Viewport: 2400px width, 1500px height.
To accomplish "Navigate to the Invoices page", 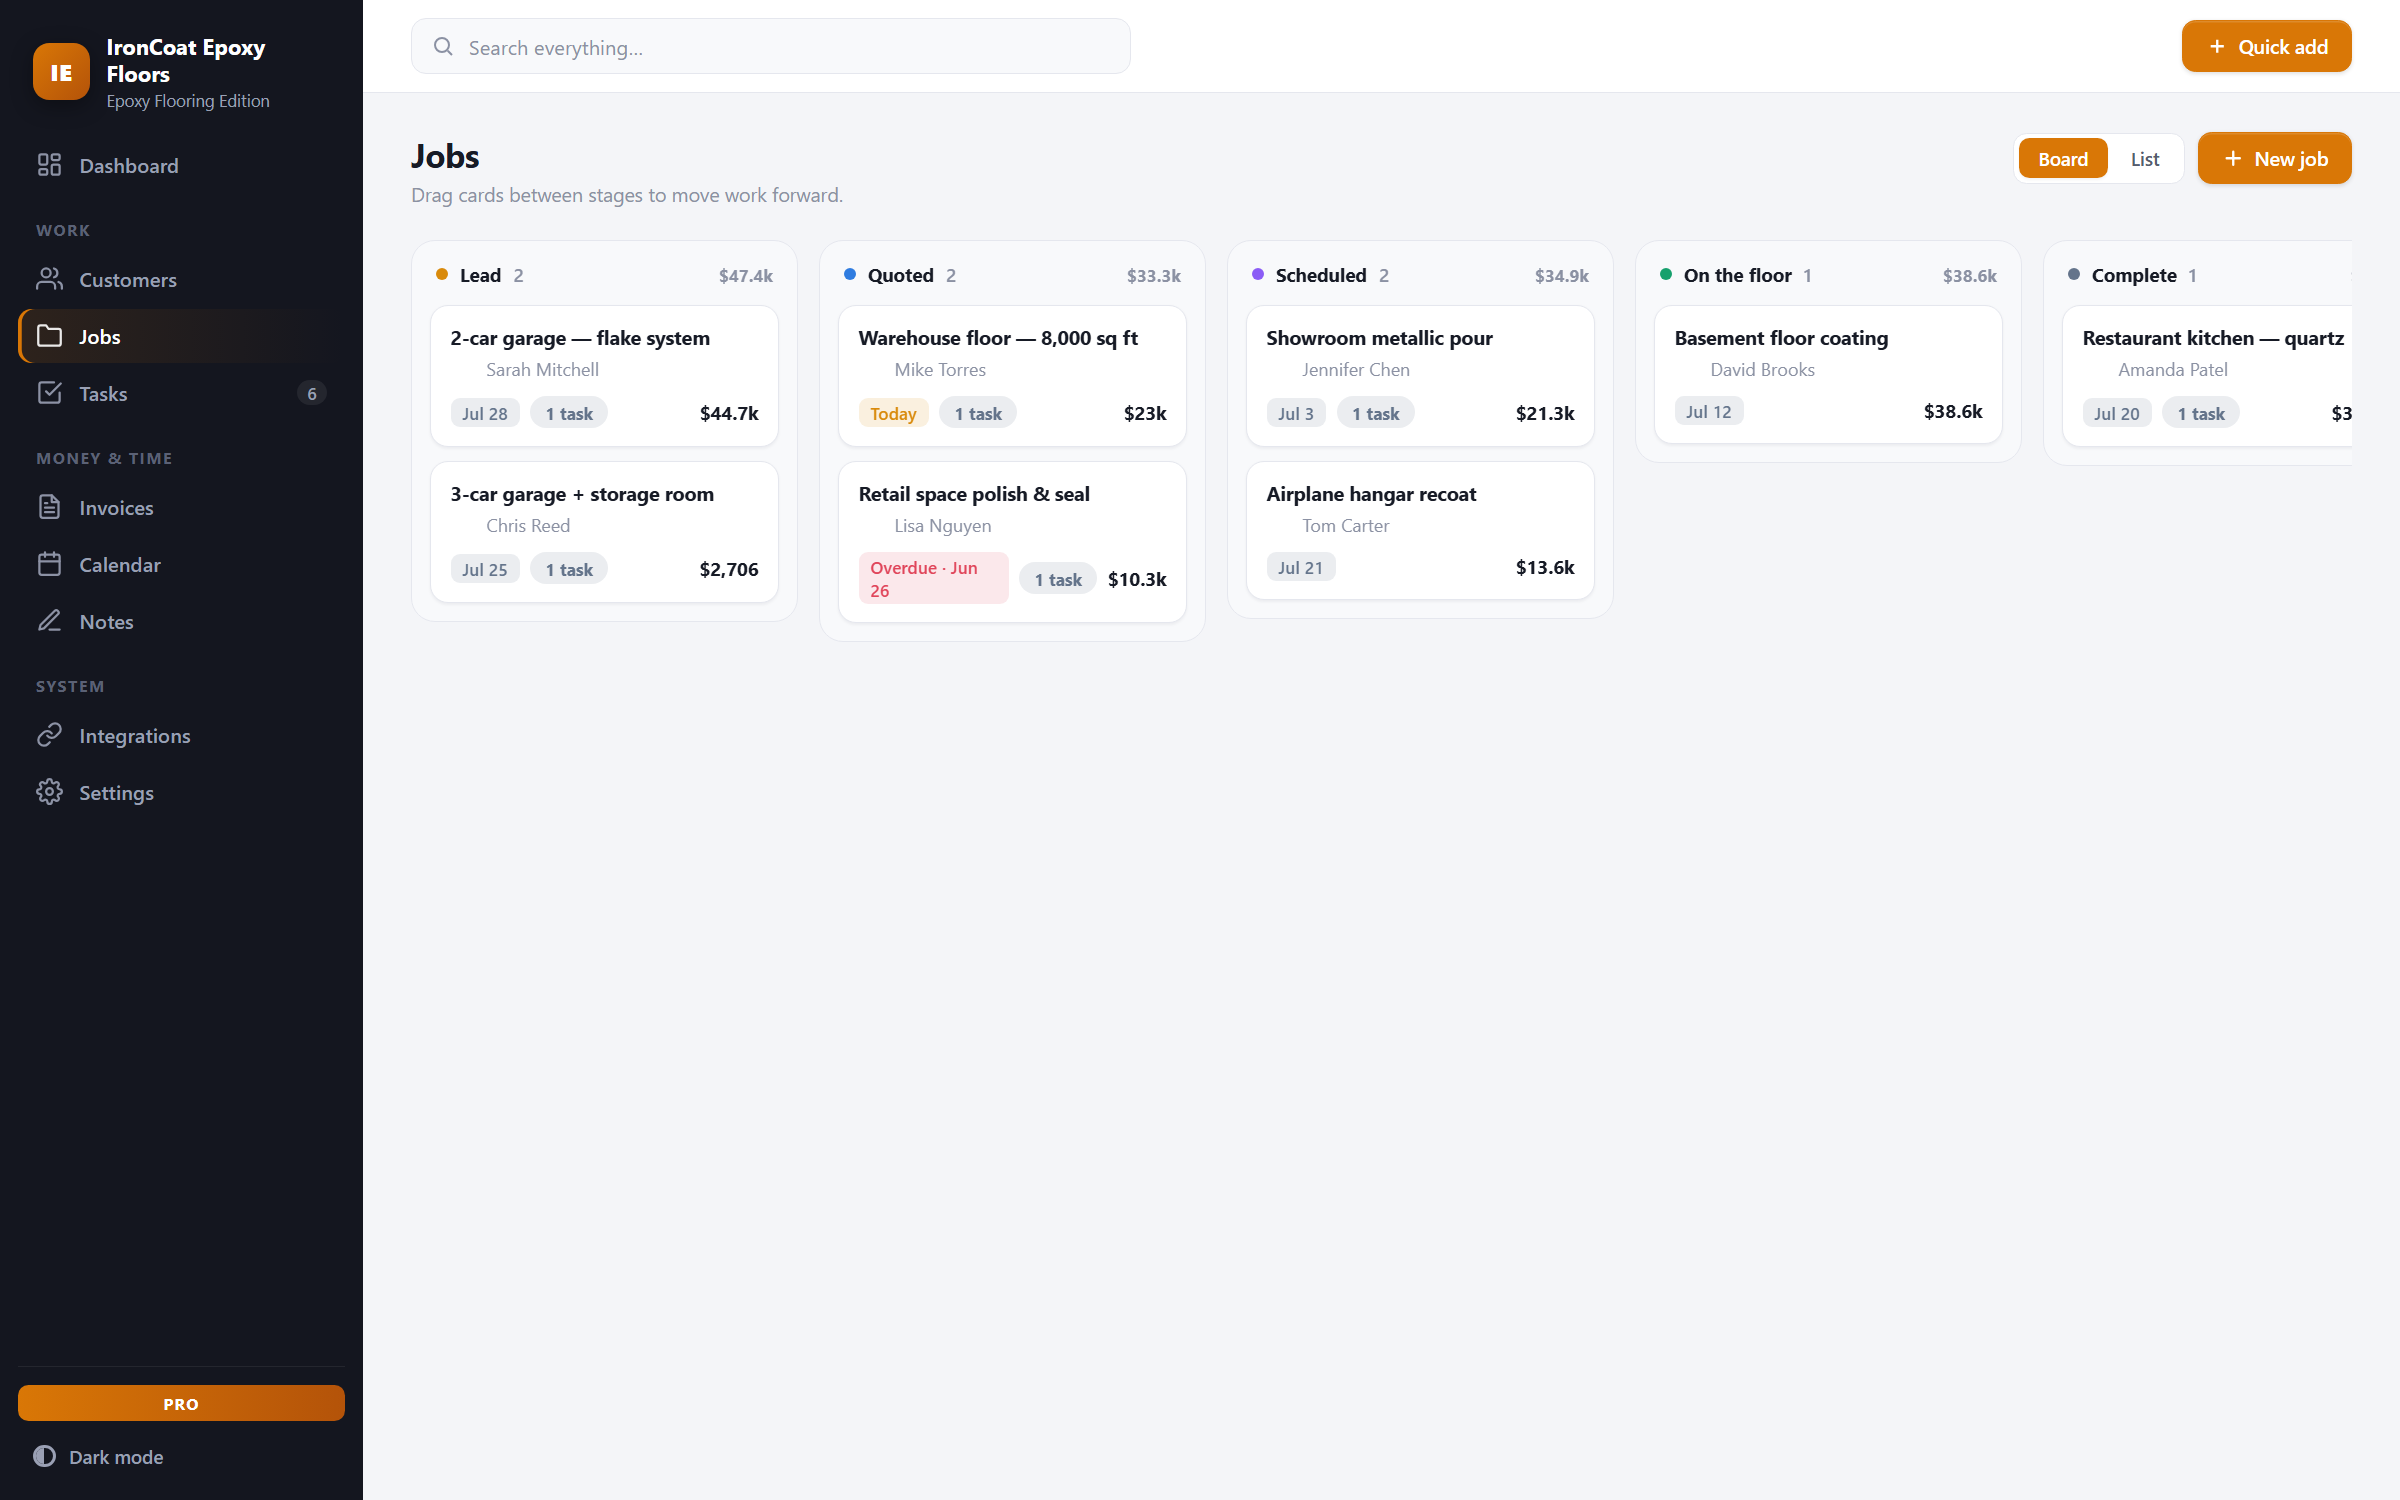I will pyautogui.click(x=181, y=507).
